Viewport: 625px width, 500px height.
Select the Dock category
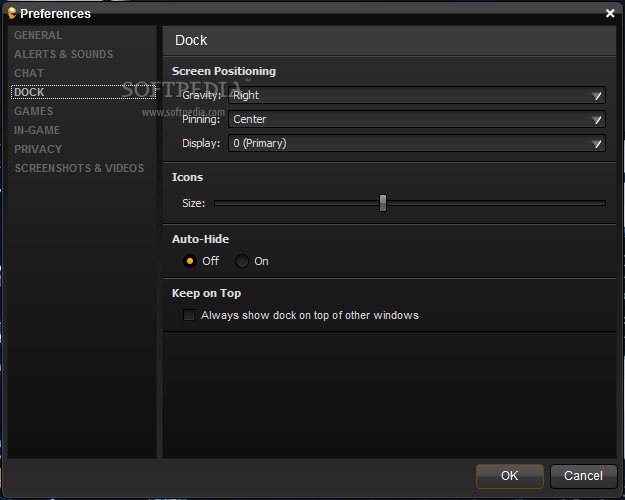[83, 92]
